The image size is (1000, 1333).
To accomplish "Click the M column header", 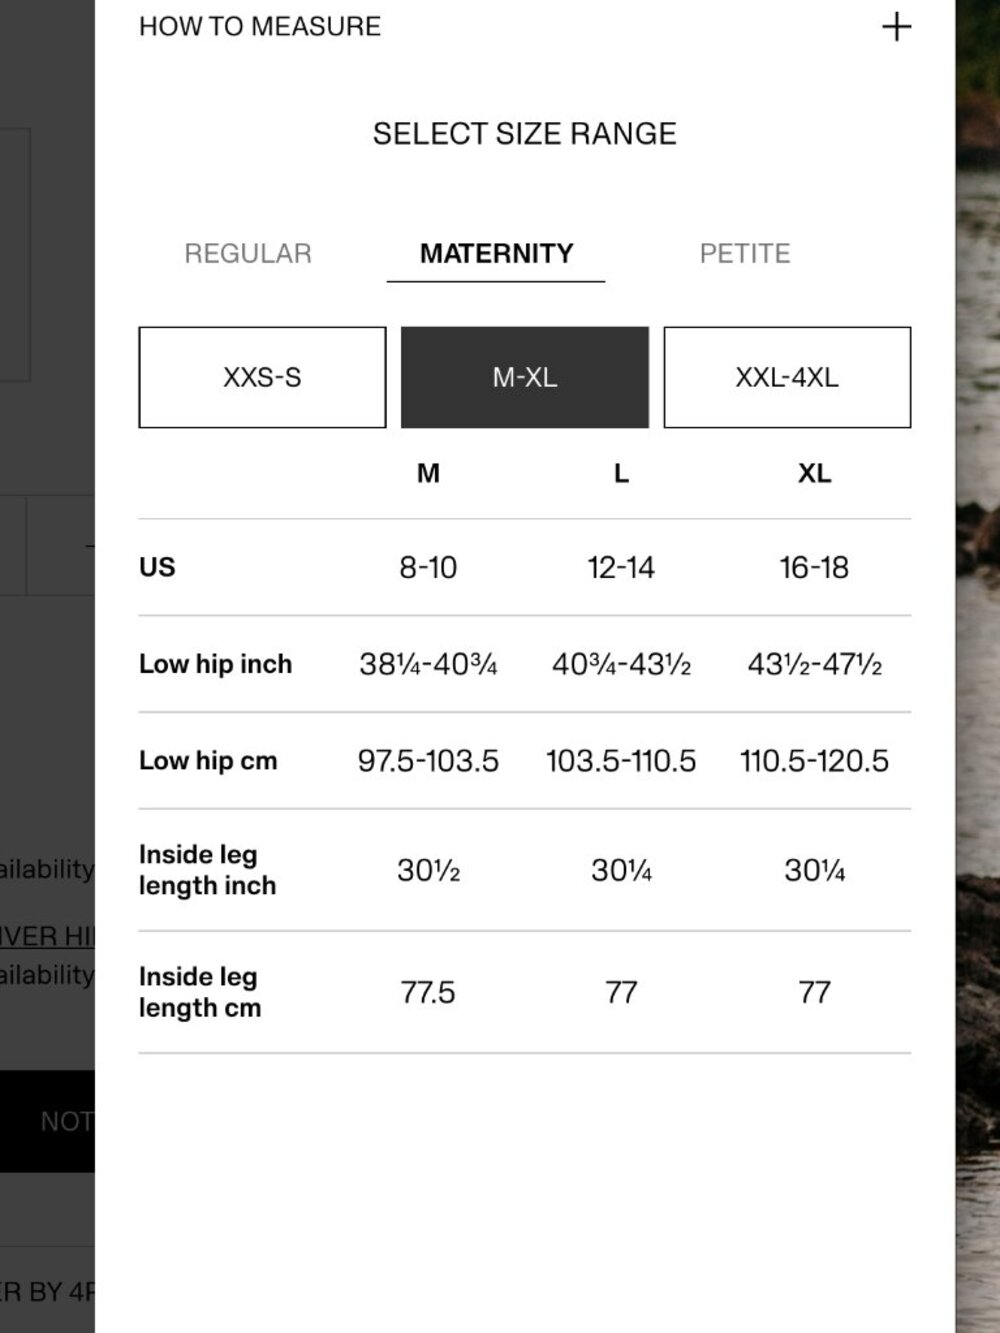I will (428, 473).
